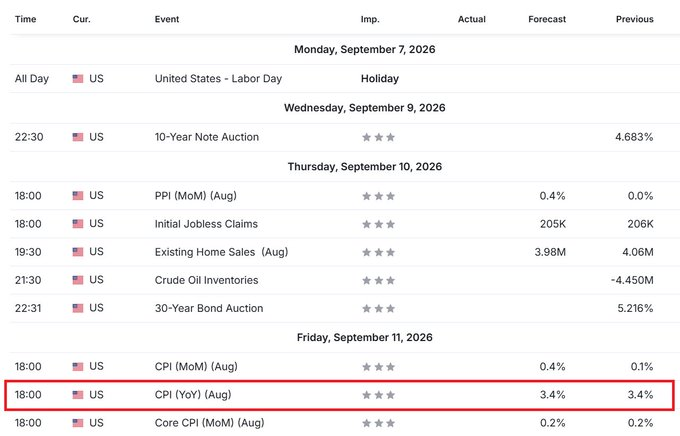Select the Forecast column header
This screenshot has width=680, height=436.
coord(547,19)
